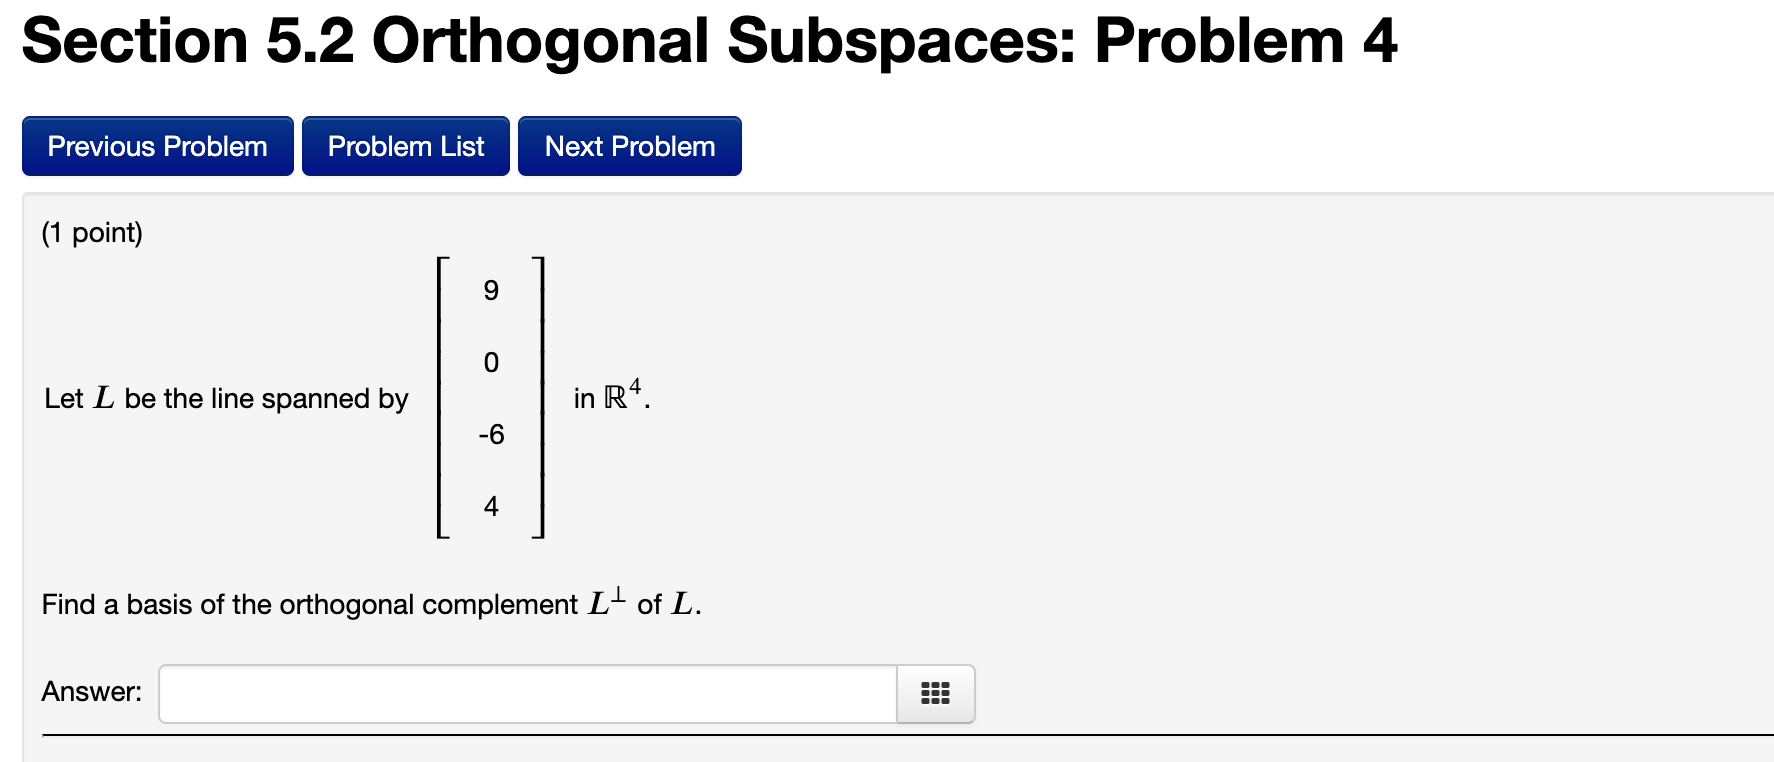Click the Section 5.2 problem heading
The image size is (1774, 762).
710,40
